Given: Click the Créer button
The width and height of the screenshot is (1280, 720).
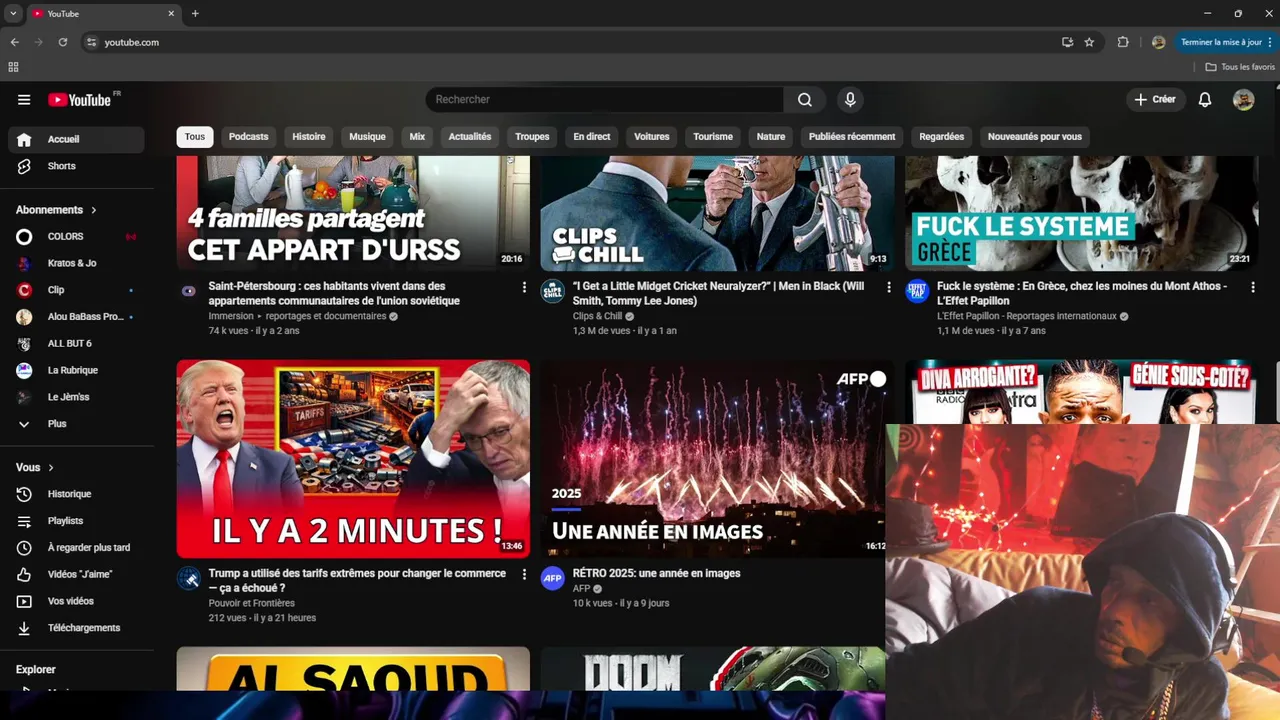Looking at the screenshot, I should 1155,100.
